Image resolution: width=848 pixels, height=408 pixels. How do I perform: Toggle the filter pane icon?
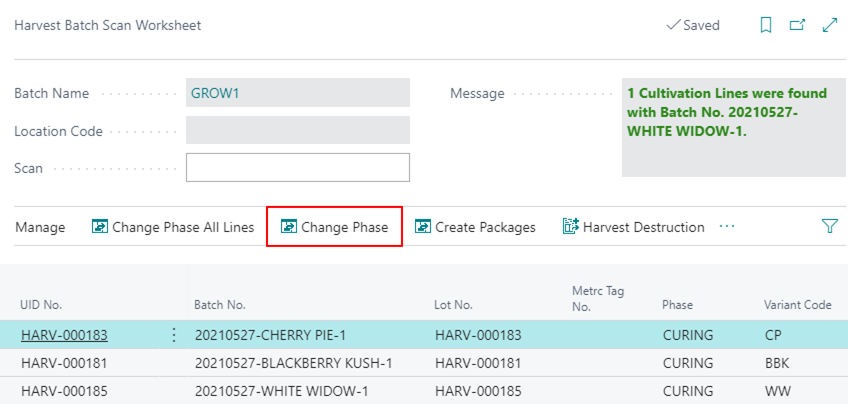[829, 227]
